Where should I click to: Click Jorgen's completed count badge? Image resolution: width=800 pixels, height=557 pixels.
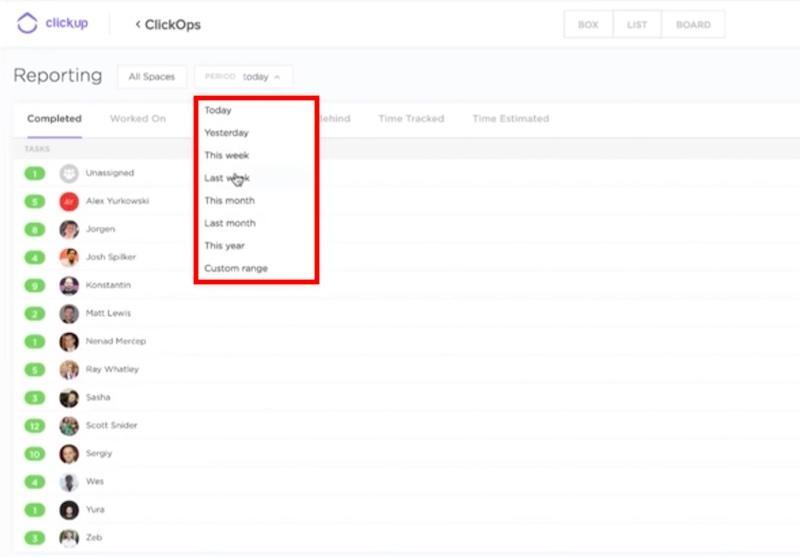(35, 230)
